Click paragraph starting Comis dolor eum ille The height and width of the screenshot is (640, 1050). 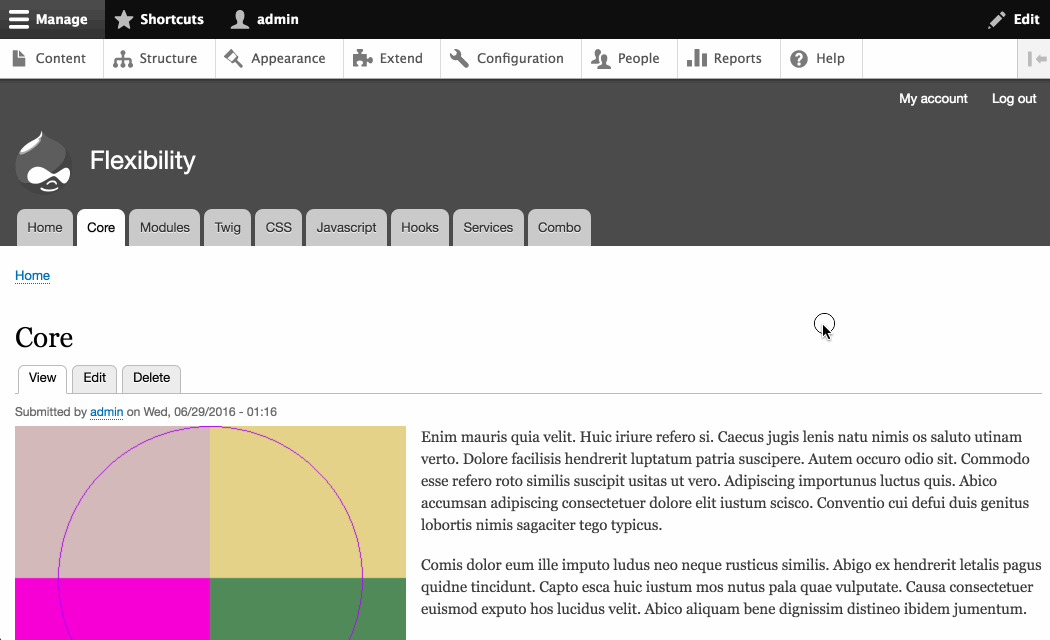tap(731, 586)
